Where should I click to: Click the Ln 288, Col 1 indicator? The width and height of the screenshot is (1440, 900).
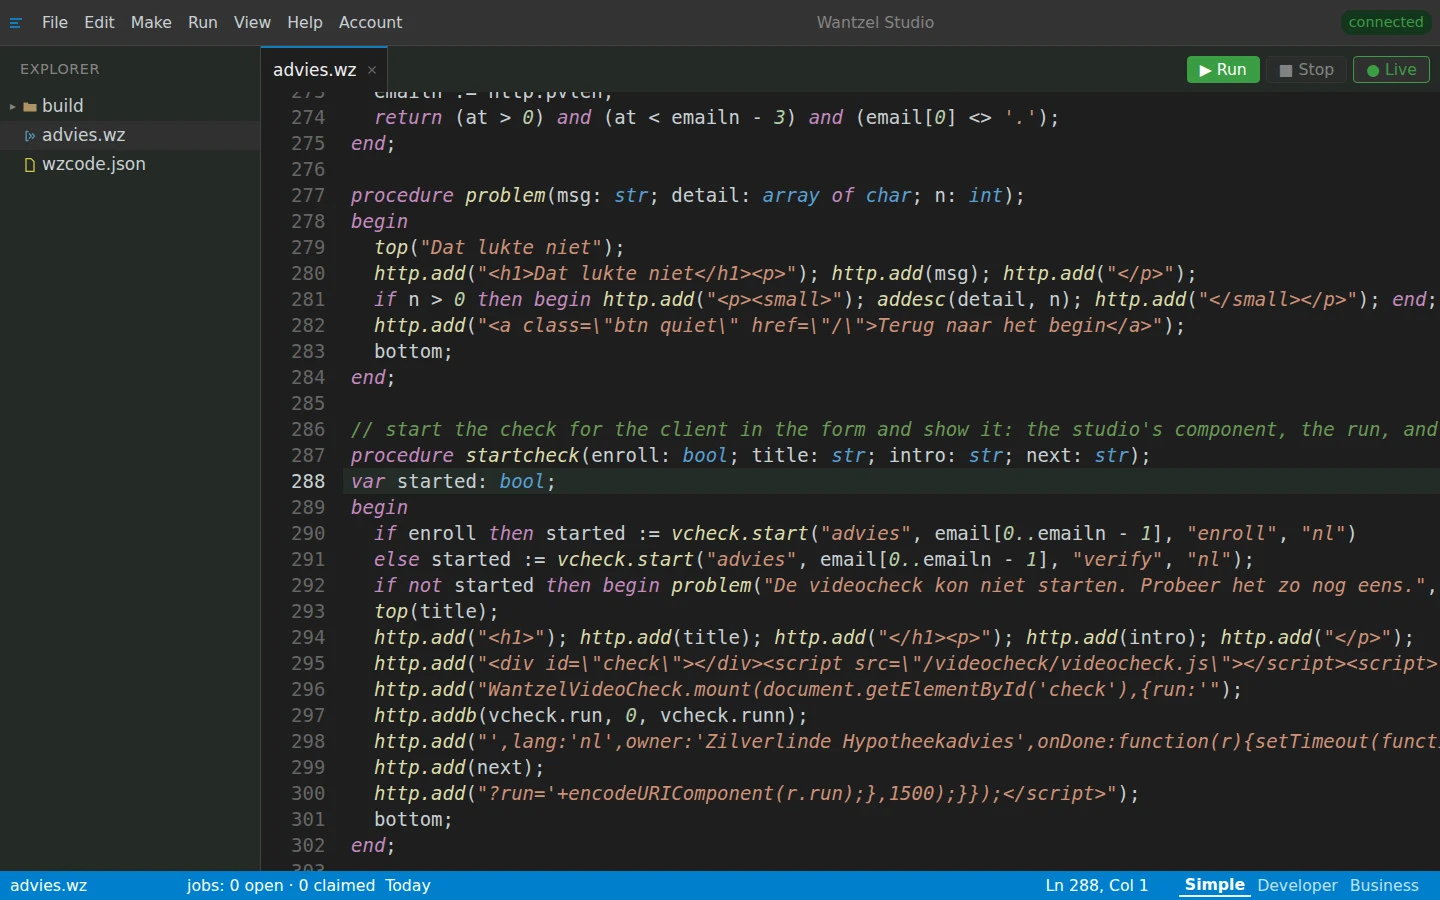click(x=1097, y=885)
